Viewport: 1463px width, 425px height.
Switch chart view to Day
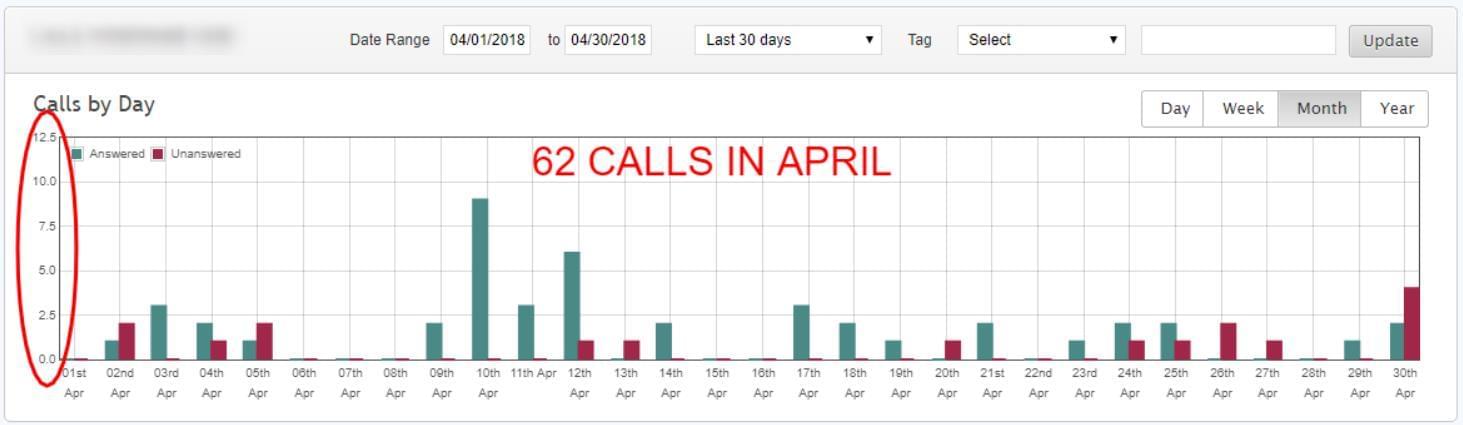pyautogui.click(x=1174, y=109)
